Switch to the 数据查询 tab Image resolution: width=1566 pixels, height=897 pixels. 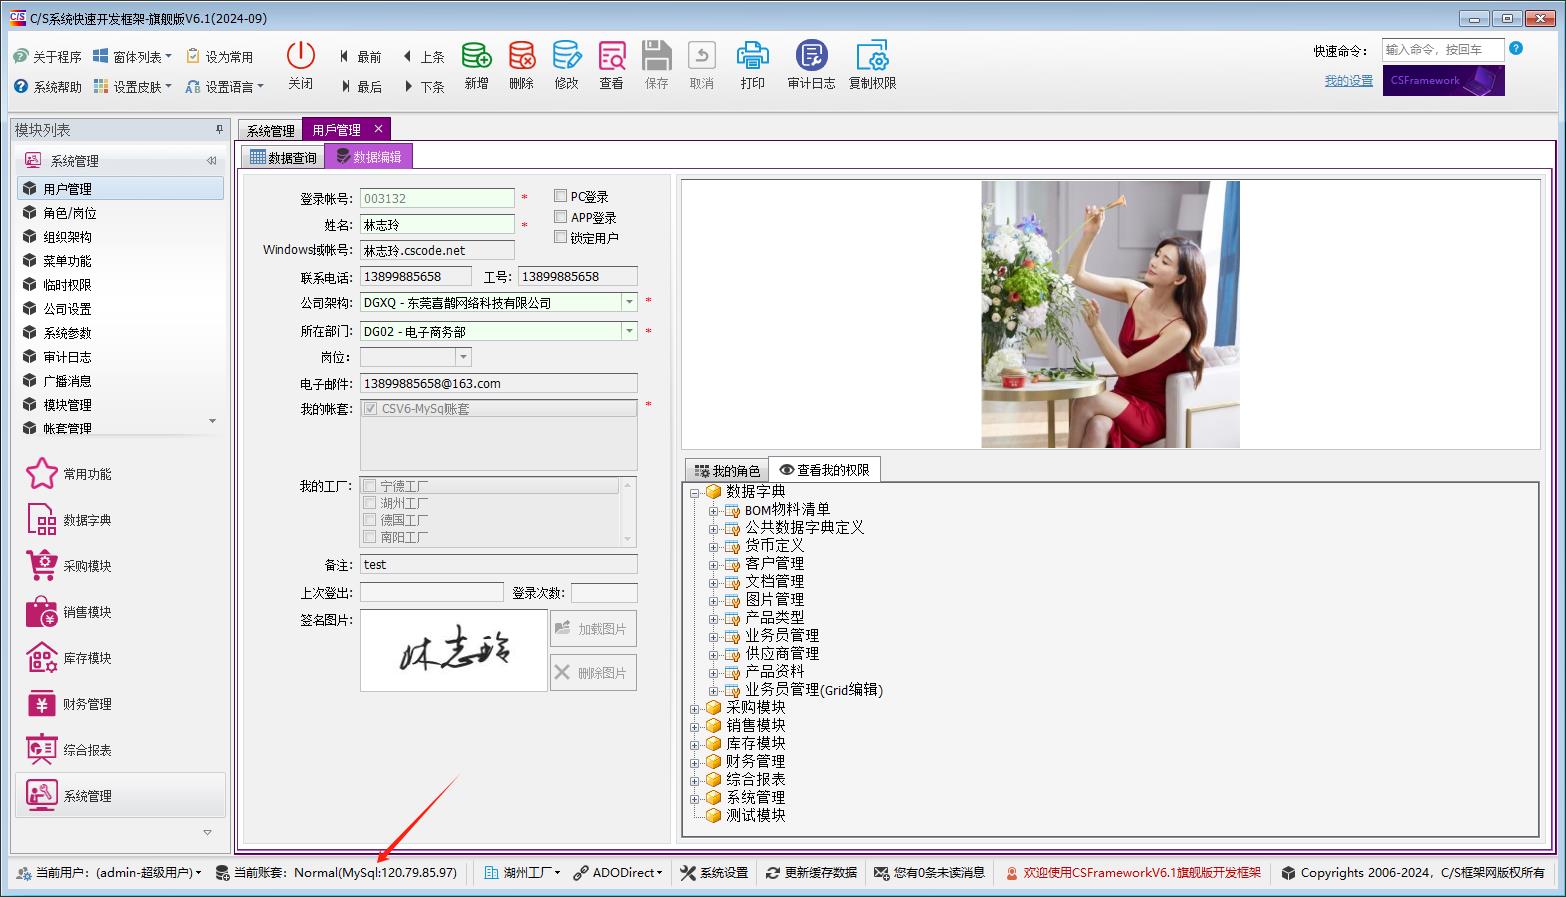(x=283, y=157)
